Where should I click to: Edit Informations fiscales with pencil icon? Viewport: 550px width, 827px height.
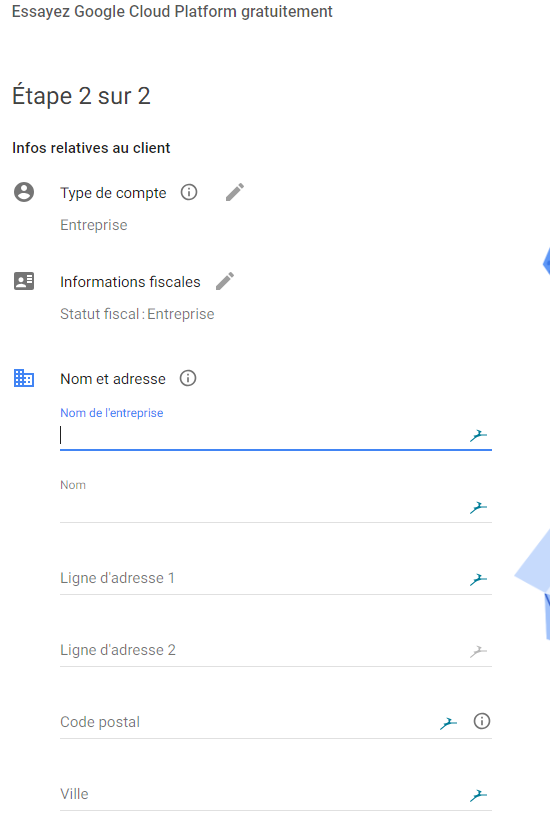225,281
